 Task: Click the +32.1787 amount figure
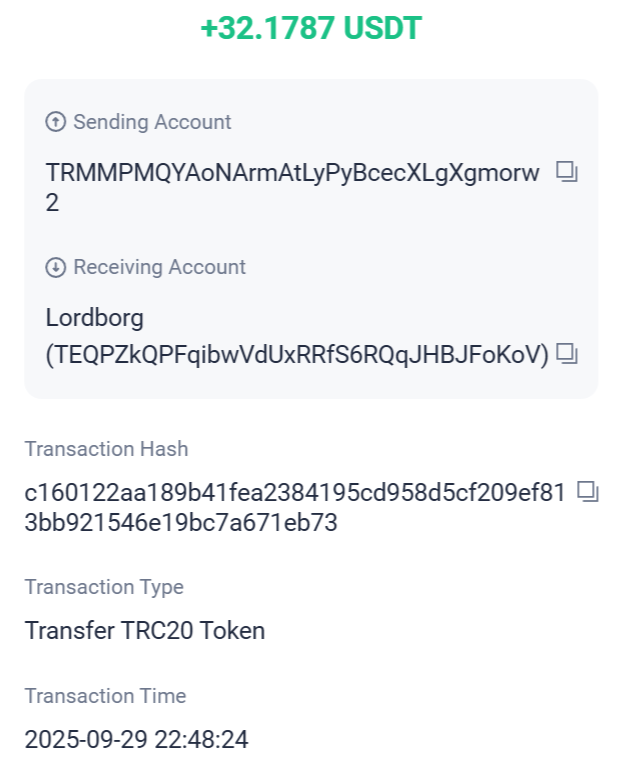(x=267, y=29)
